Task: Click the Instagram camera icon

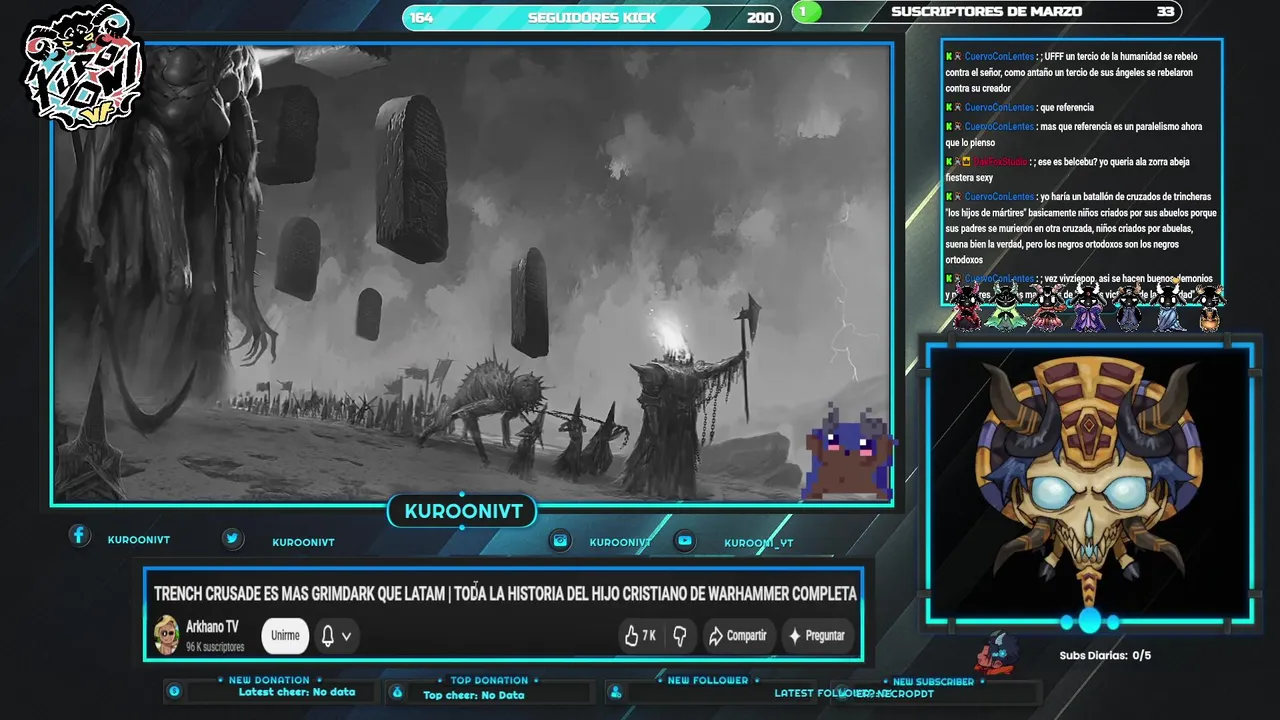Action: click(x=560, y=540)
